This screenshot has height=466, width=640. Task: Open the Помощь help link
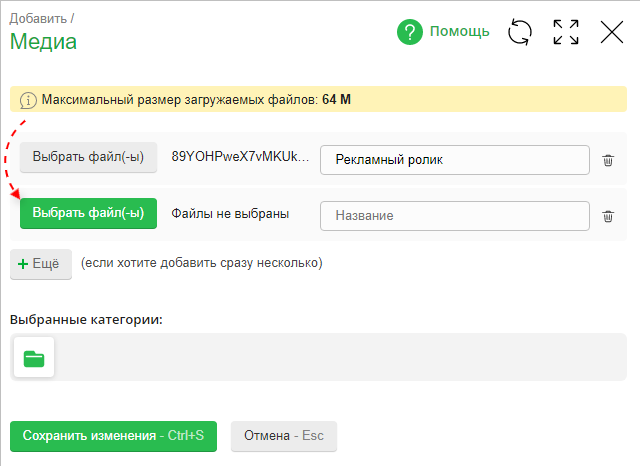(459, 32)
